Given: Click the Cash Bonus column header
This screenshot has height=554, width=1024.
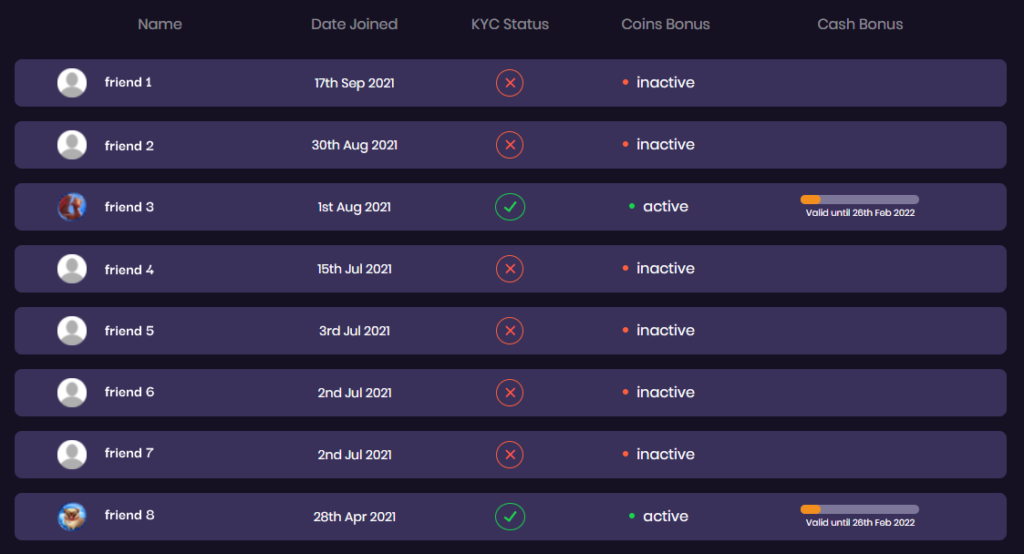Looking at the screenshot, I should (860, 24).
